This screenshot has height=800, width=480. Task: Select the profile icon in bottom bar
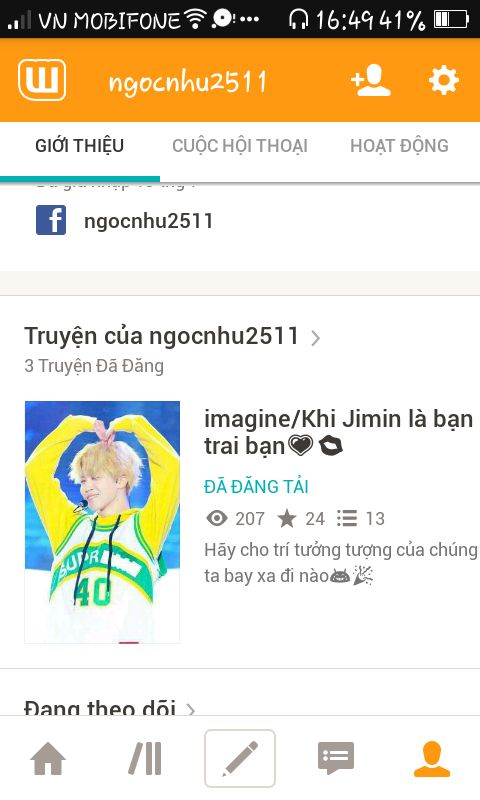[x=432, y=759]
